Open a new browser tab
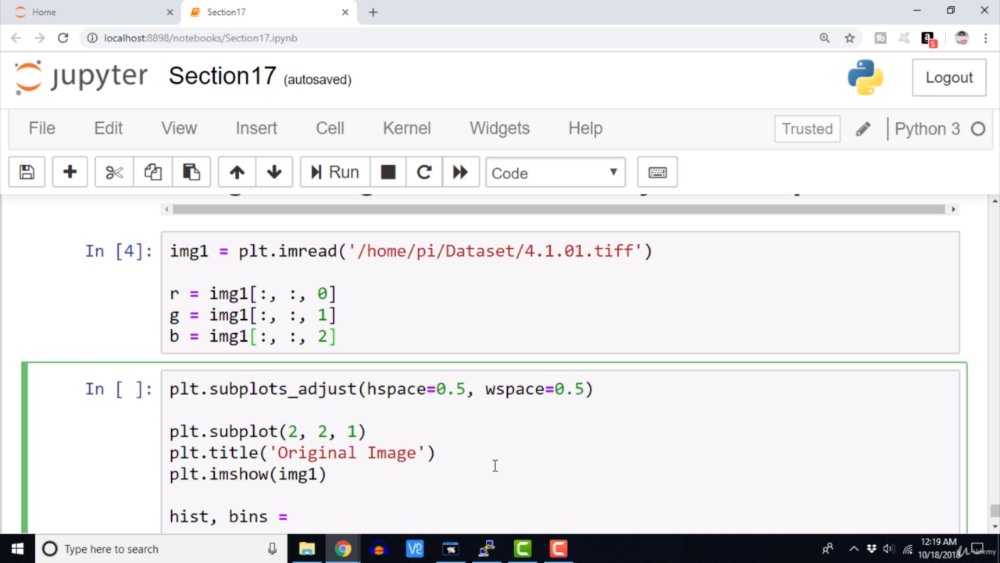The image size is (1000, 563). pyautogui.click(x=373, y=12)
